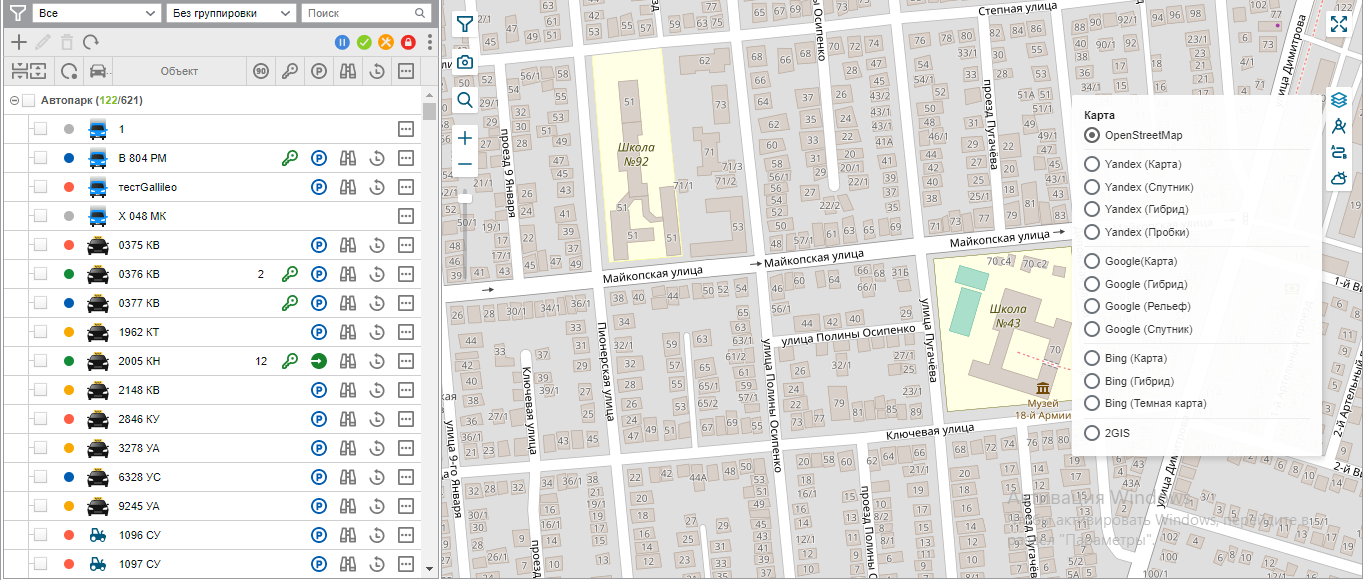Click the map zoom slider handle
The image size is (1365, 580).
pyautogui.click(x=465, y=198)
